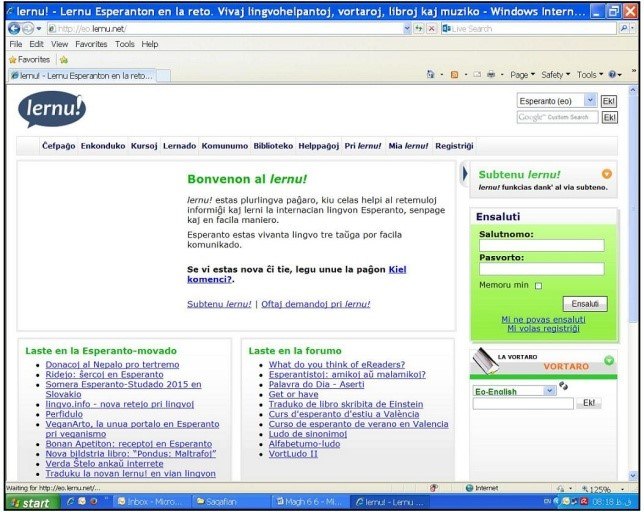Click the Ensaluti login button
This screenshot has height=512, width=644.
click(x=585, y=303)
